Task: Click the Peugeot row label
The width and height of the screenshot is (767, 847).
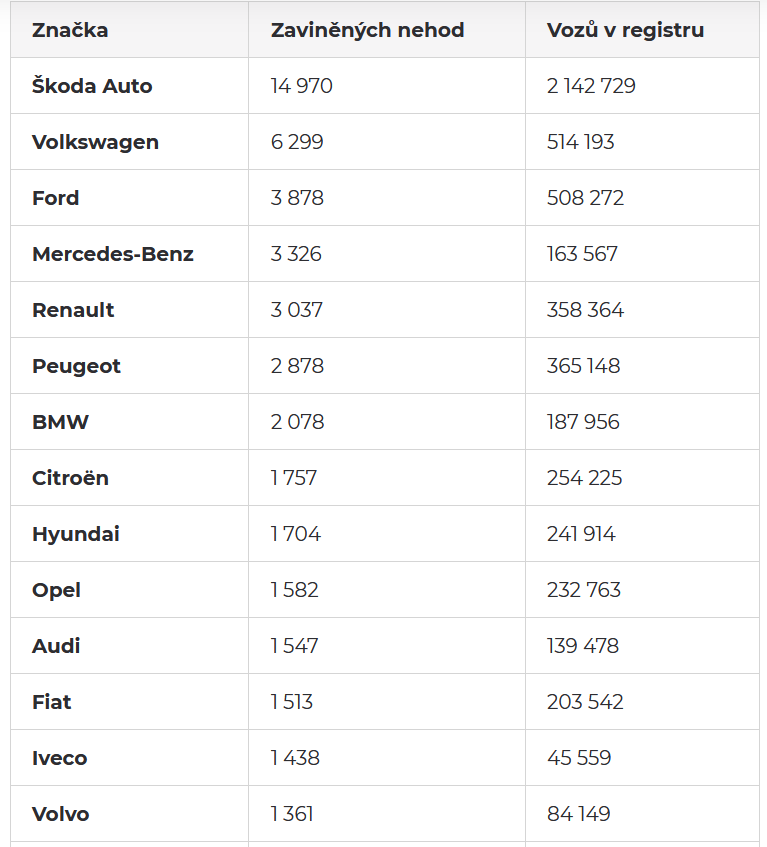Action: pos(76,366)
